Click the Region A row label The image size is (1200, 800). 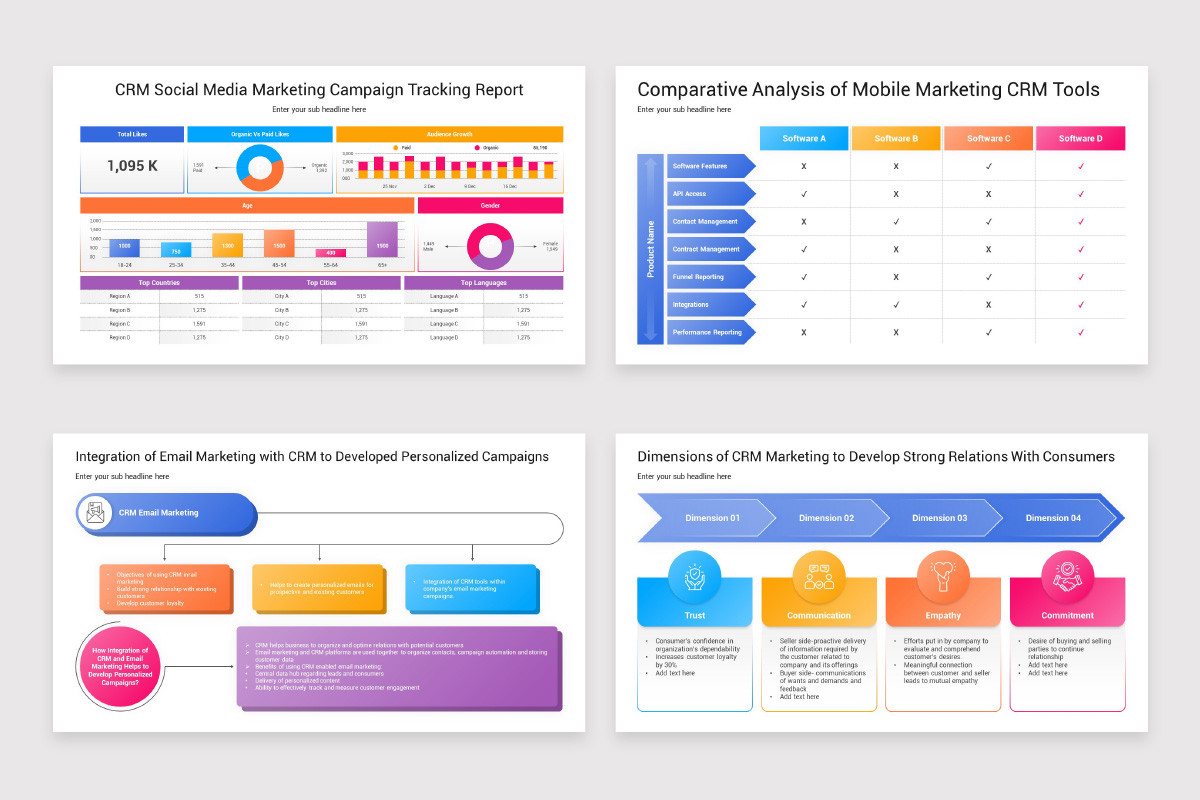click(x=119, y=296)
